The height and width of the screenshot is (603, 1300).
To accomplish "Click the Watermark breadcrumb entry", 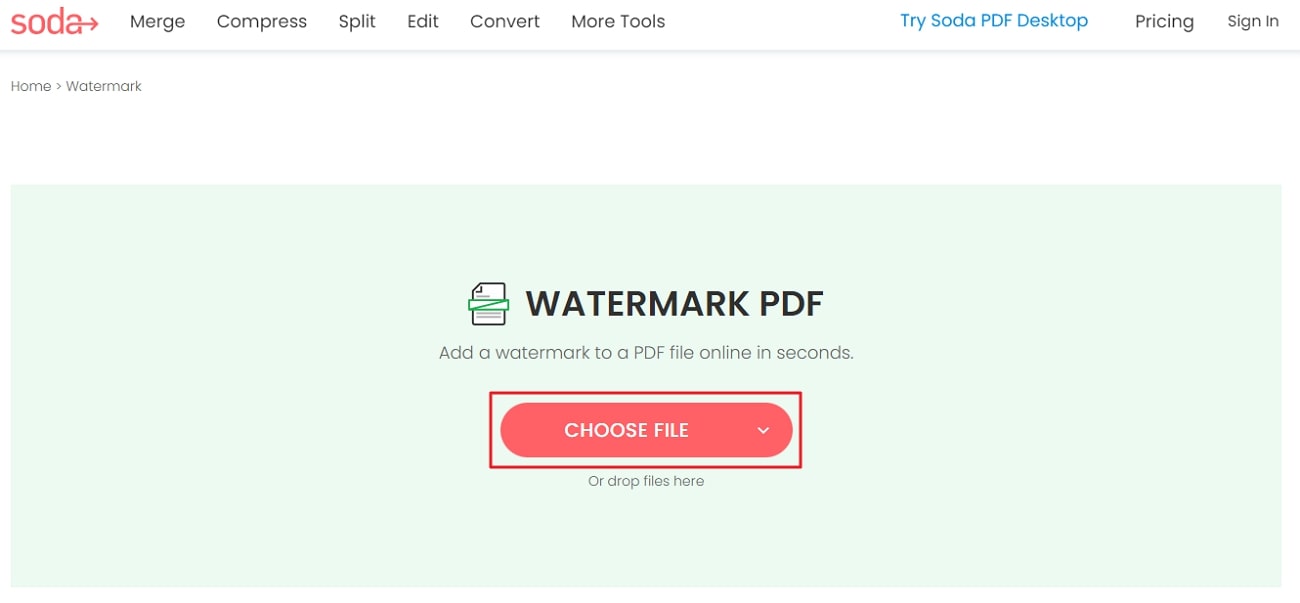I will tap(103, 86).
